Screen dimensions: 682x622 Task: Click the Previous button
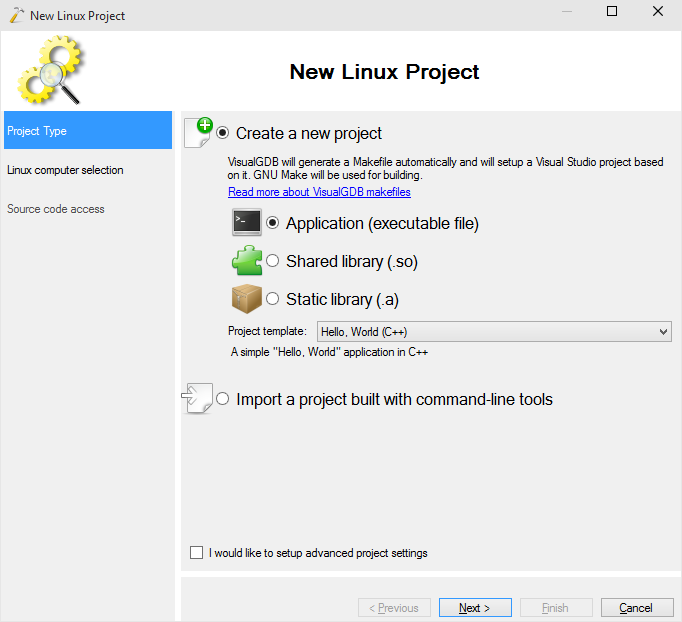coord(394,608)
